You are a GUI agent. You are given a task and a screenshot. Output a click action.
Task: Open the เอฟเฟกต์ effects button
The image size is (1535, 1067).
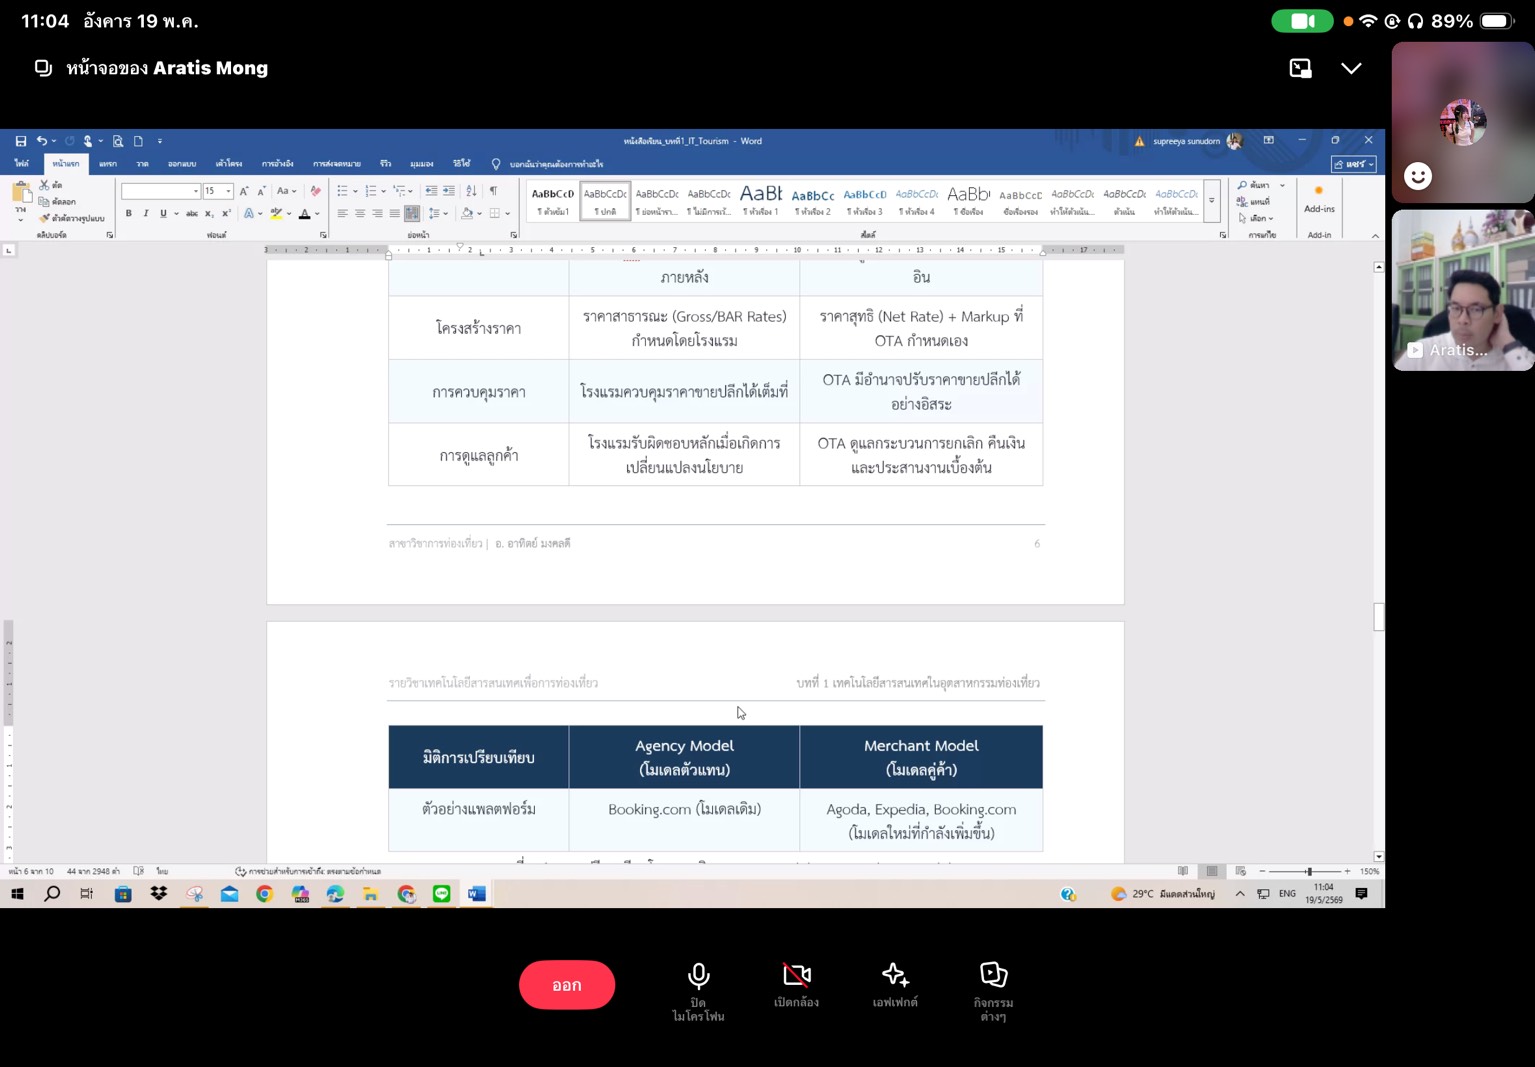coord(895,985)
